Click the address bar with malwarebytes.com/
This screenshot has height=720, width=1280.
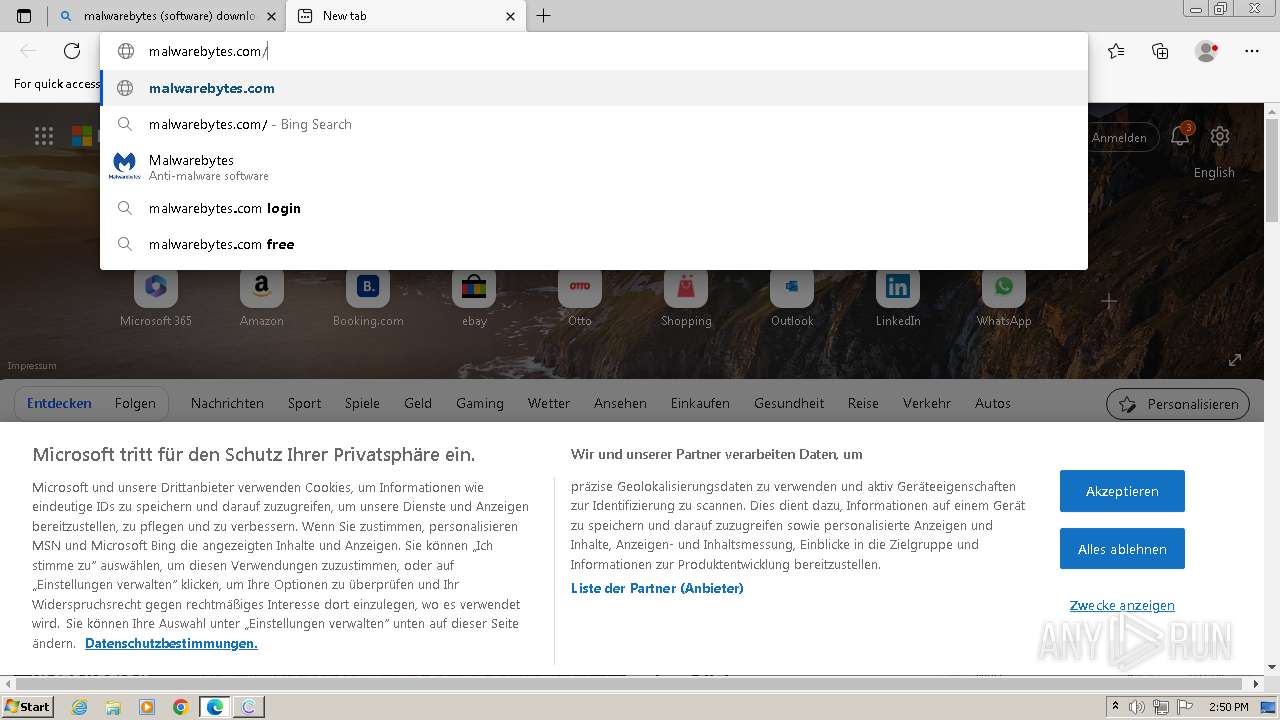click(594, 51)
